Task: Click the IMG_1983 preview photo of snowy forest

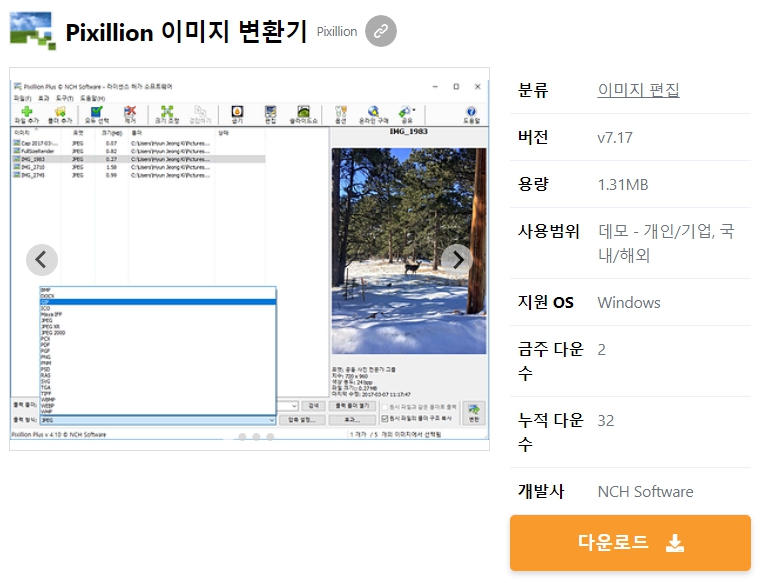Action: pos(409,251)
